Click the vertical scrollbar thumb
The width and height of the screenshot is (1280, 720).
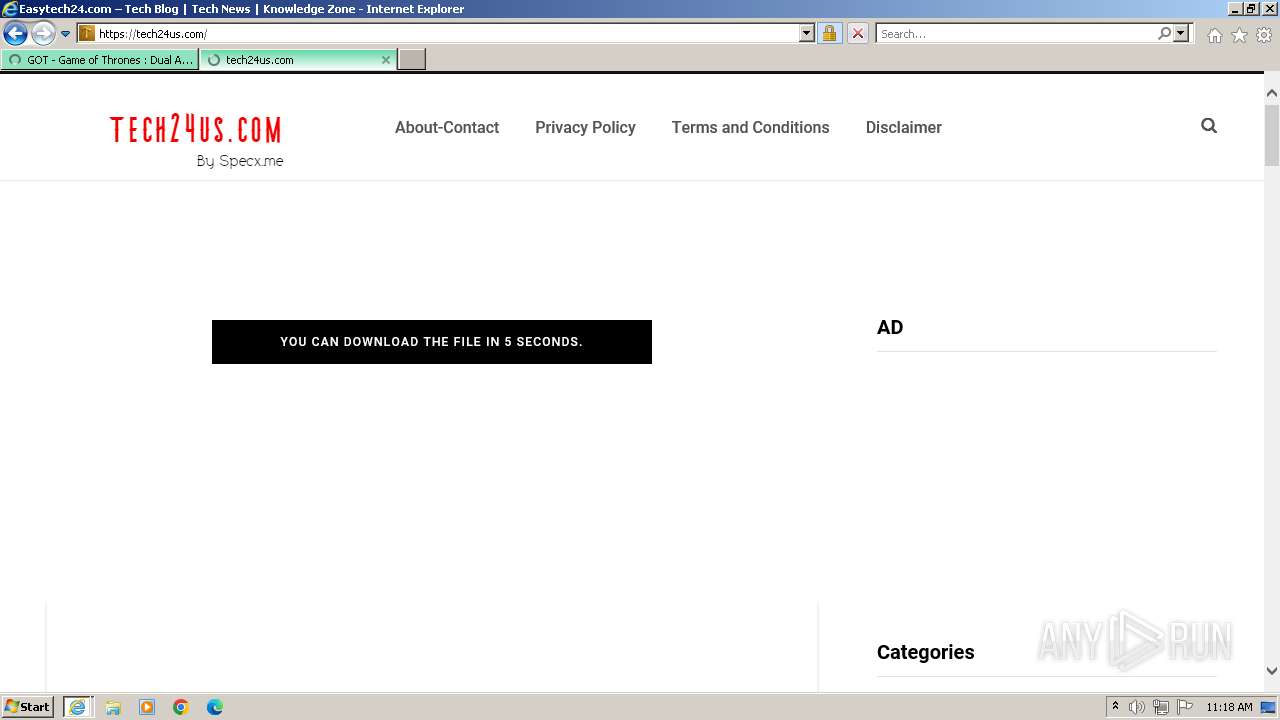(x=1272, y=134)
